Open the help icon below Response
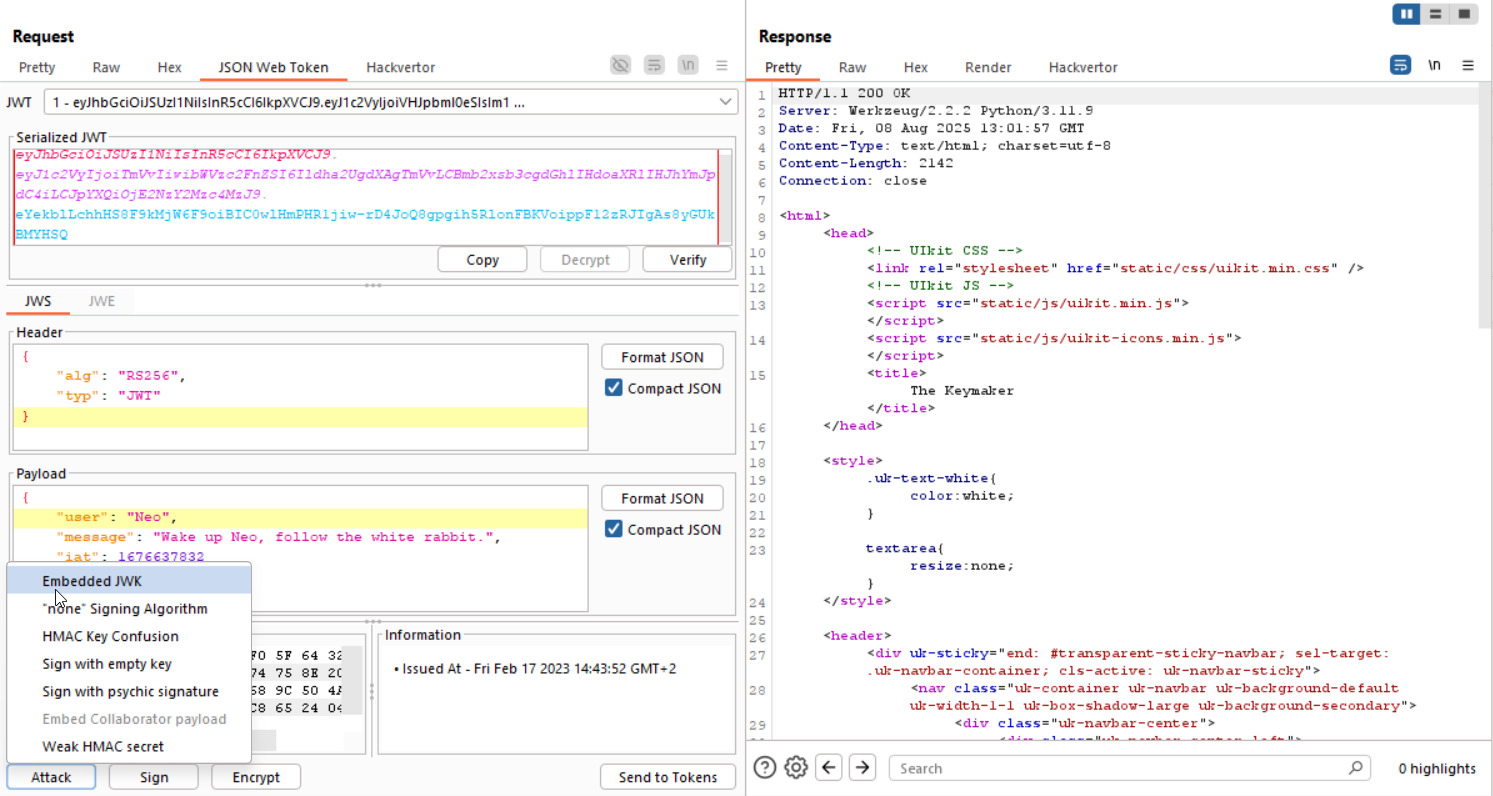Screen dimensions: 1493x796 765,768
